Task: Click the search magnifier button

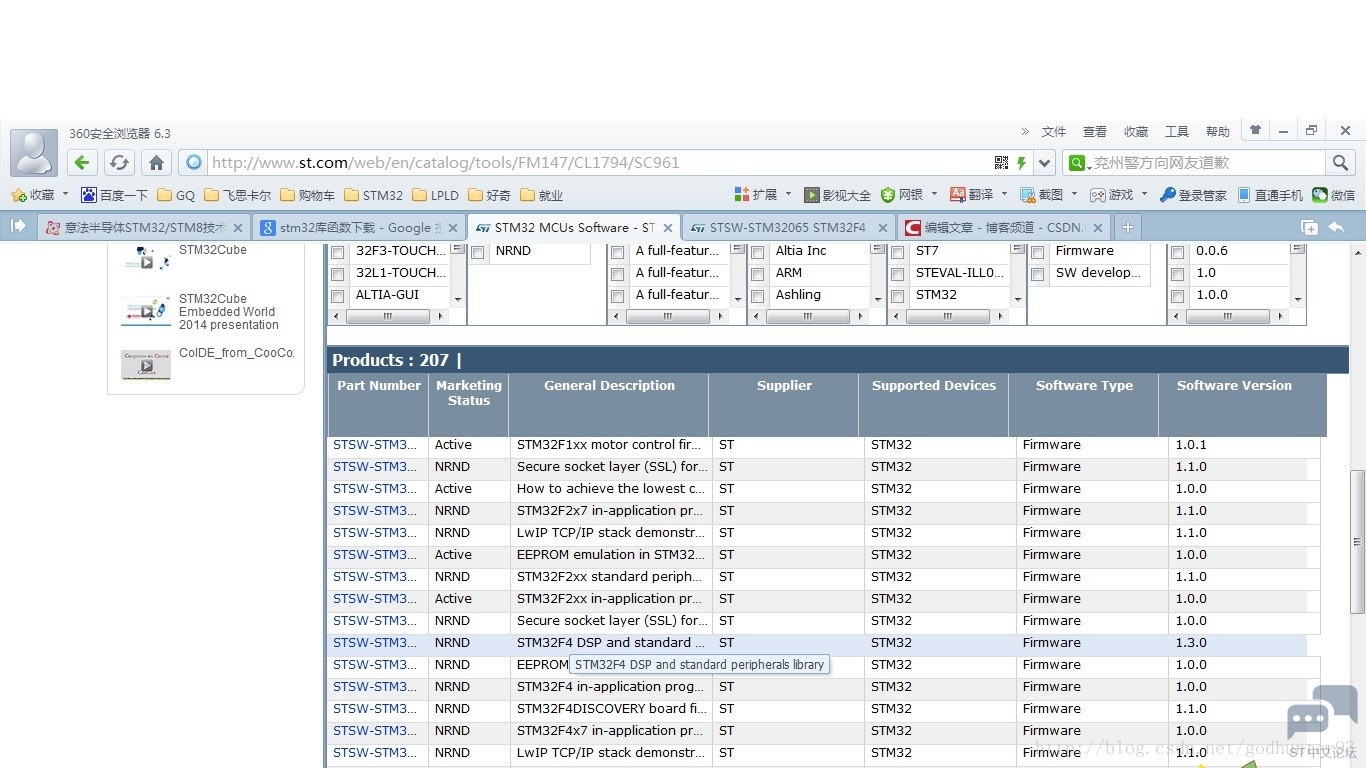Action: [1340, 163]
